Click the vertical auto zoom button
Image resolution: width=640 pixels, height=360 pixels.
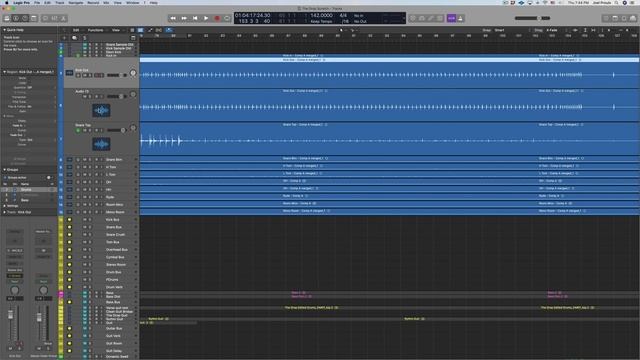click(x=585, y=30)
